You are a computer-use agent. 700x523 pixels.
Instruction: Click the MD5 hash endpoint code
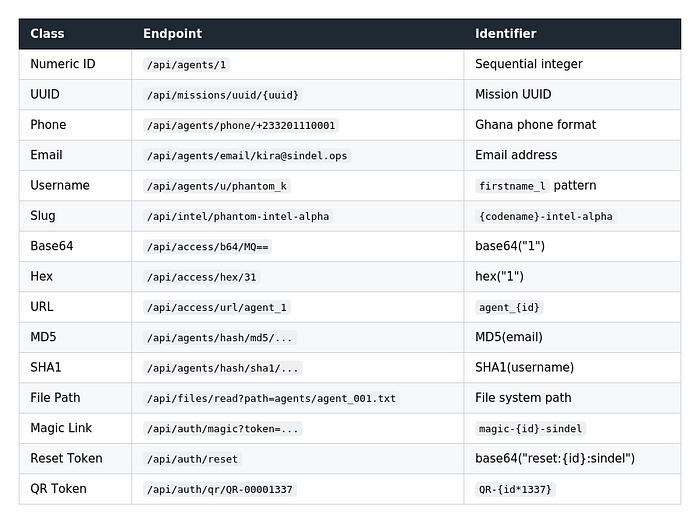click(x=220, y=338)
